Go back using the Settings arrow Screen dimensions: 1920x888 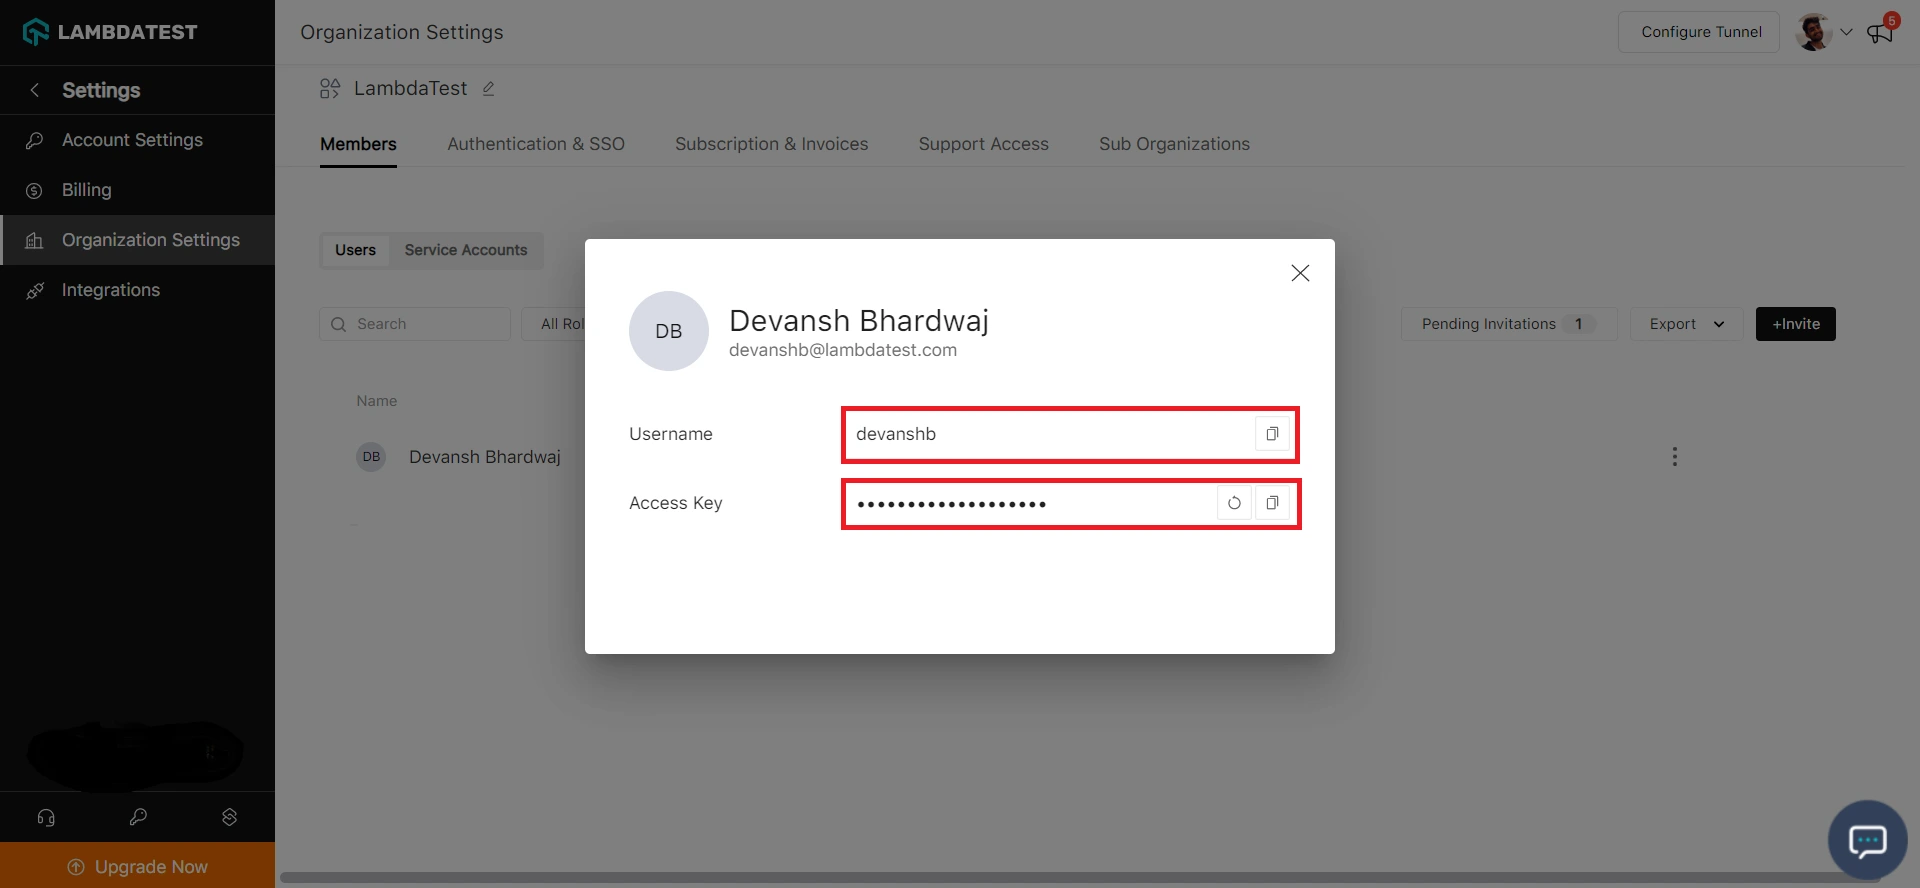point(35,90)
